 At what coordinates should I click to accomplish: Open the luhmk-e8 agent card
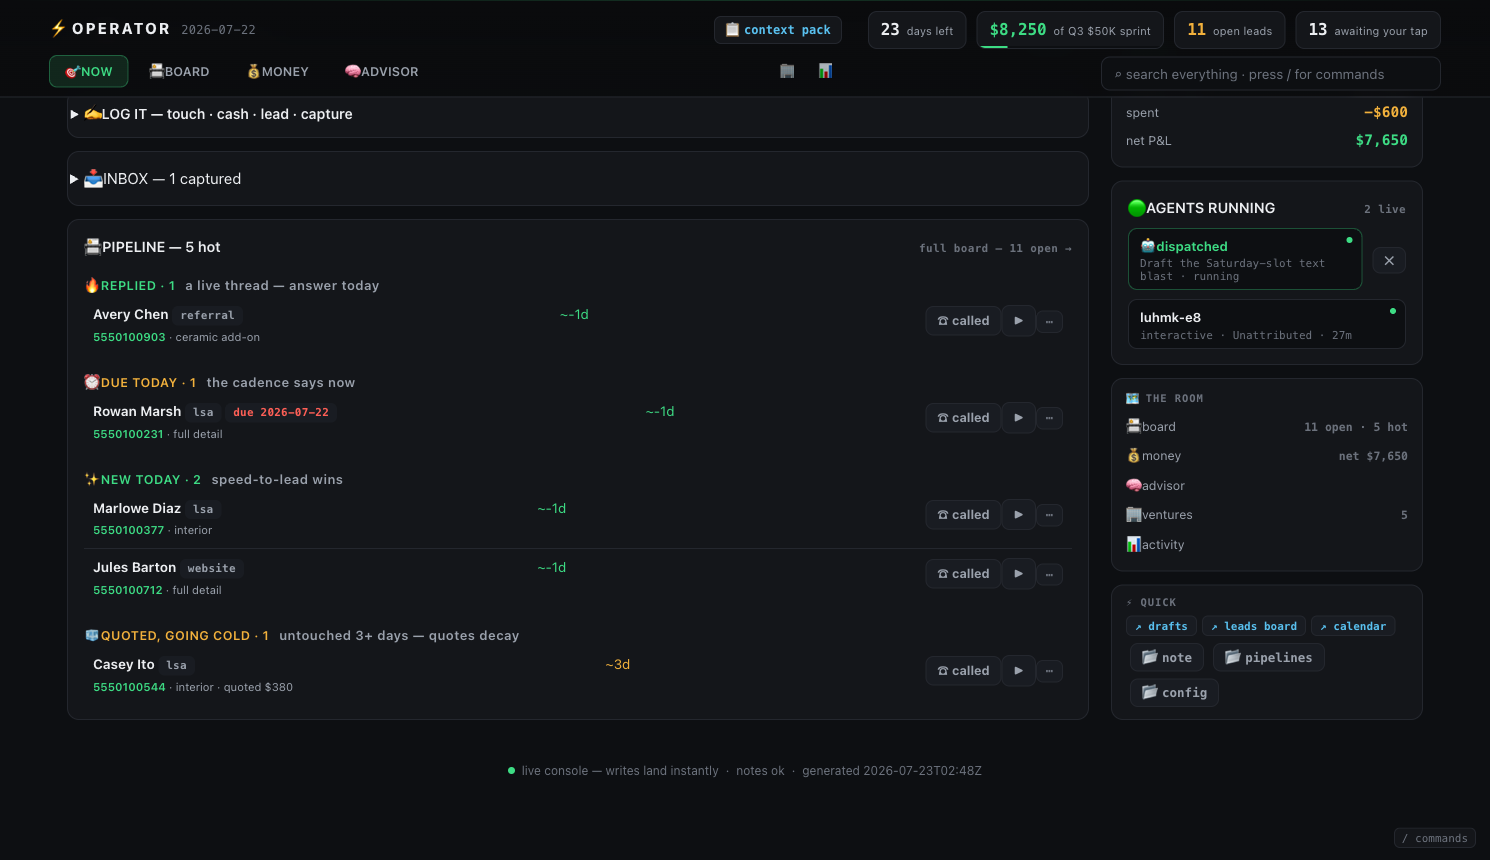(x=1267, y=325)
